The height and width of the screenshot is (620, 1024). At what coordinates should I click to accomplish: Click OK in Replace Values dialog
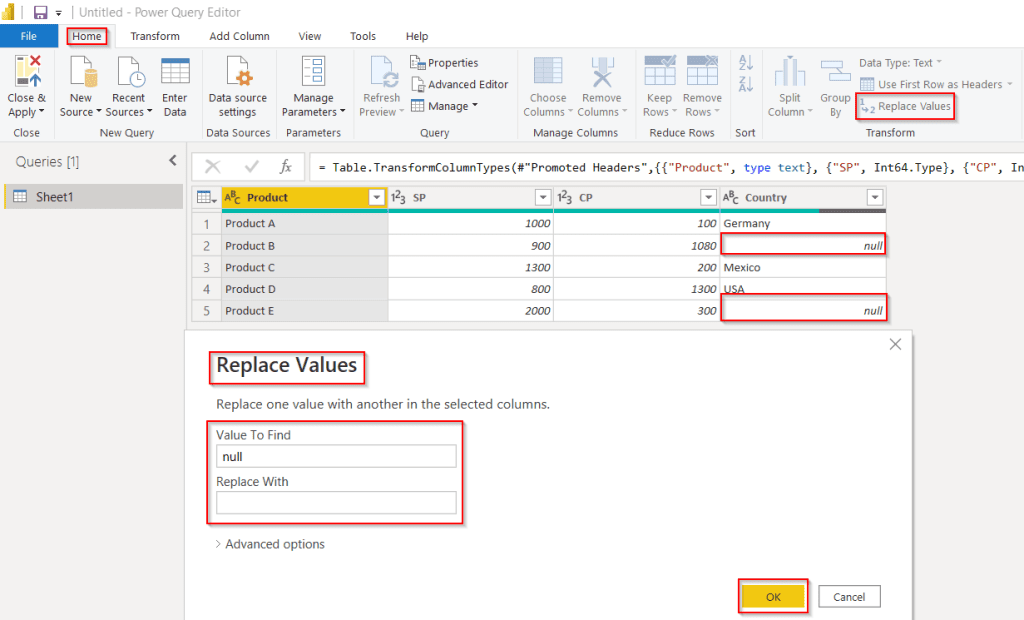tap(773, 596)
